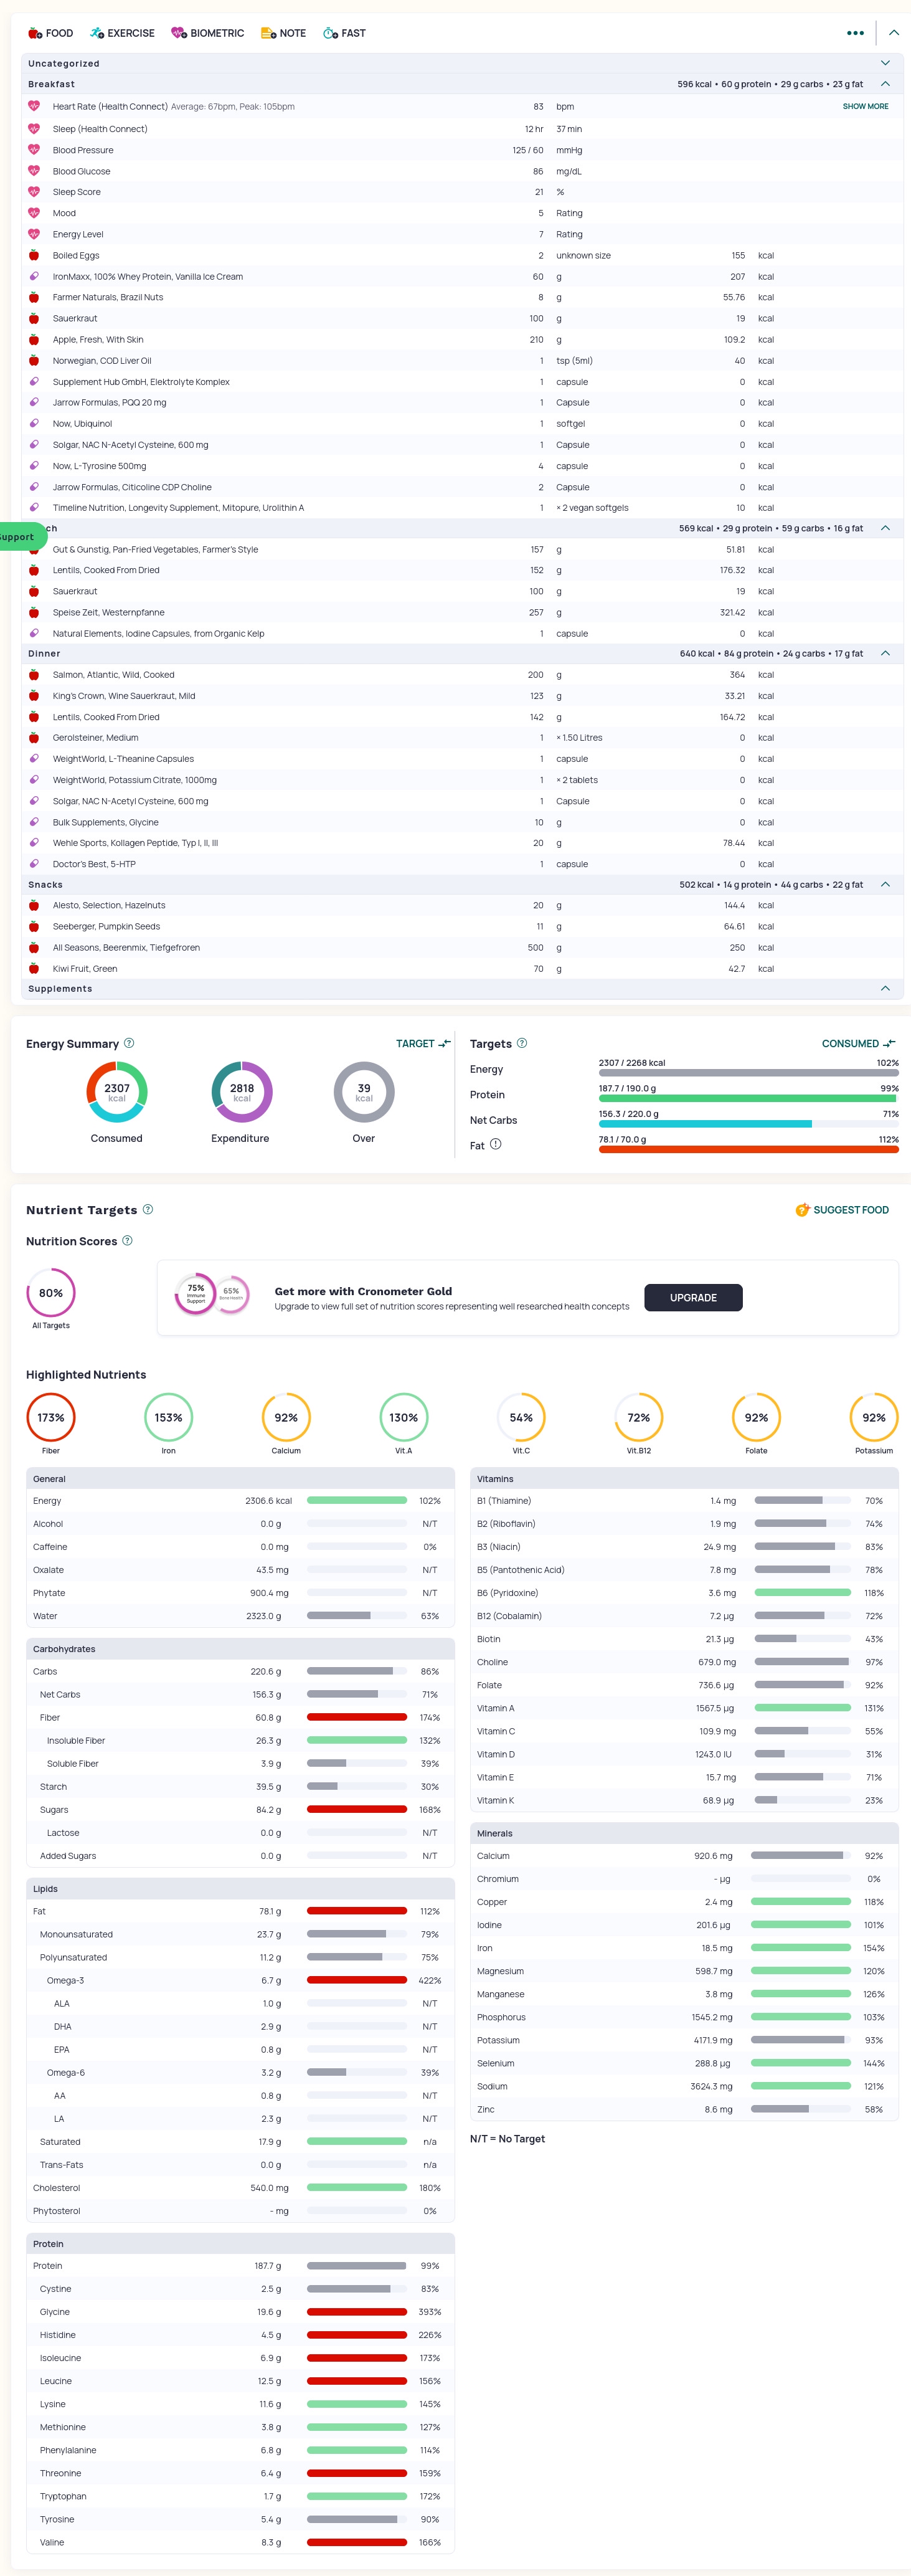Click the Doctor's Best 5-HTP pill icon

[x=34, y=864]
